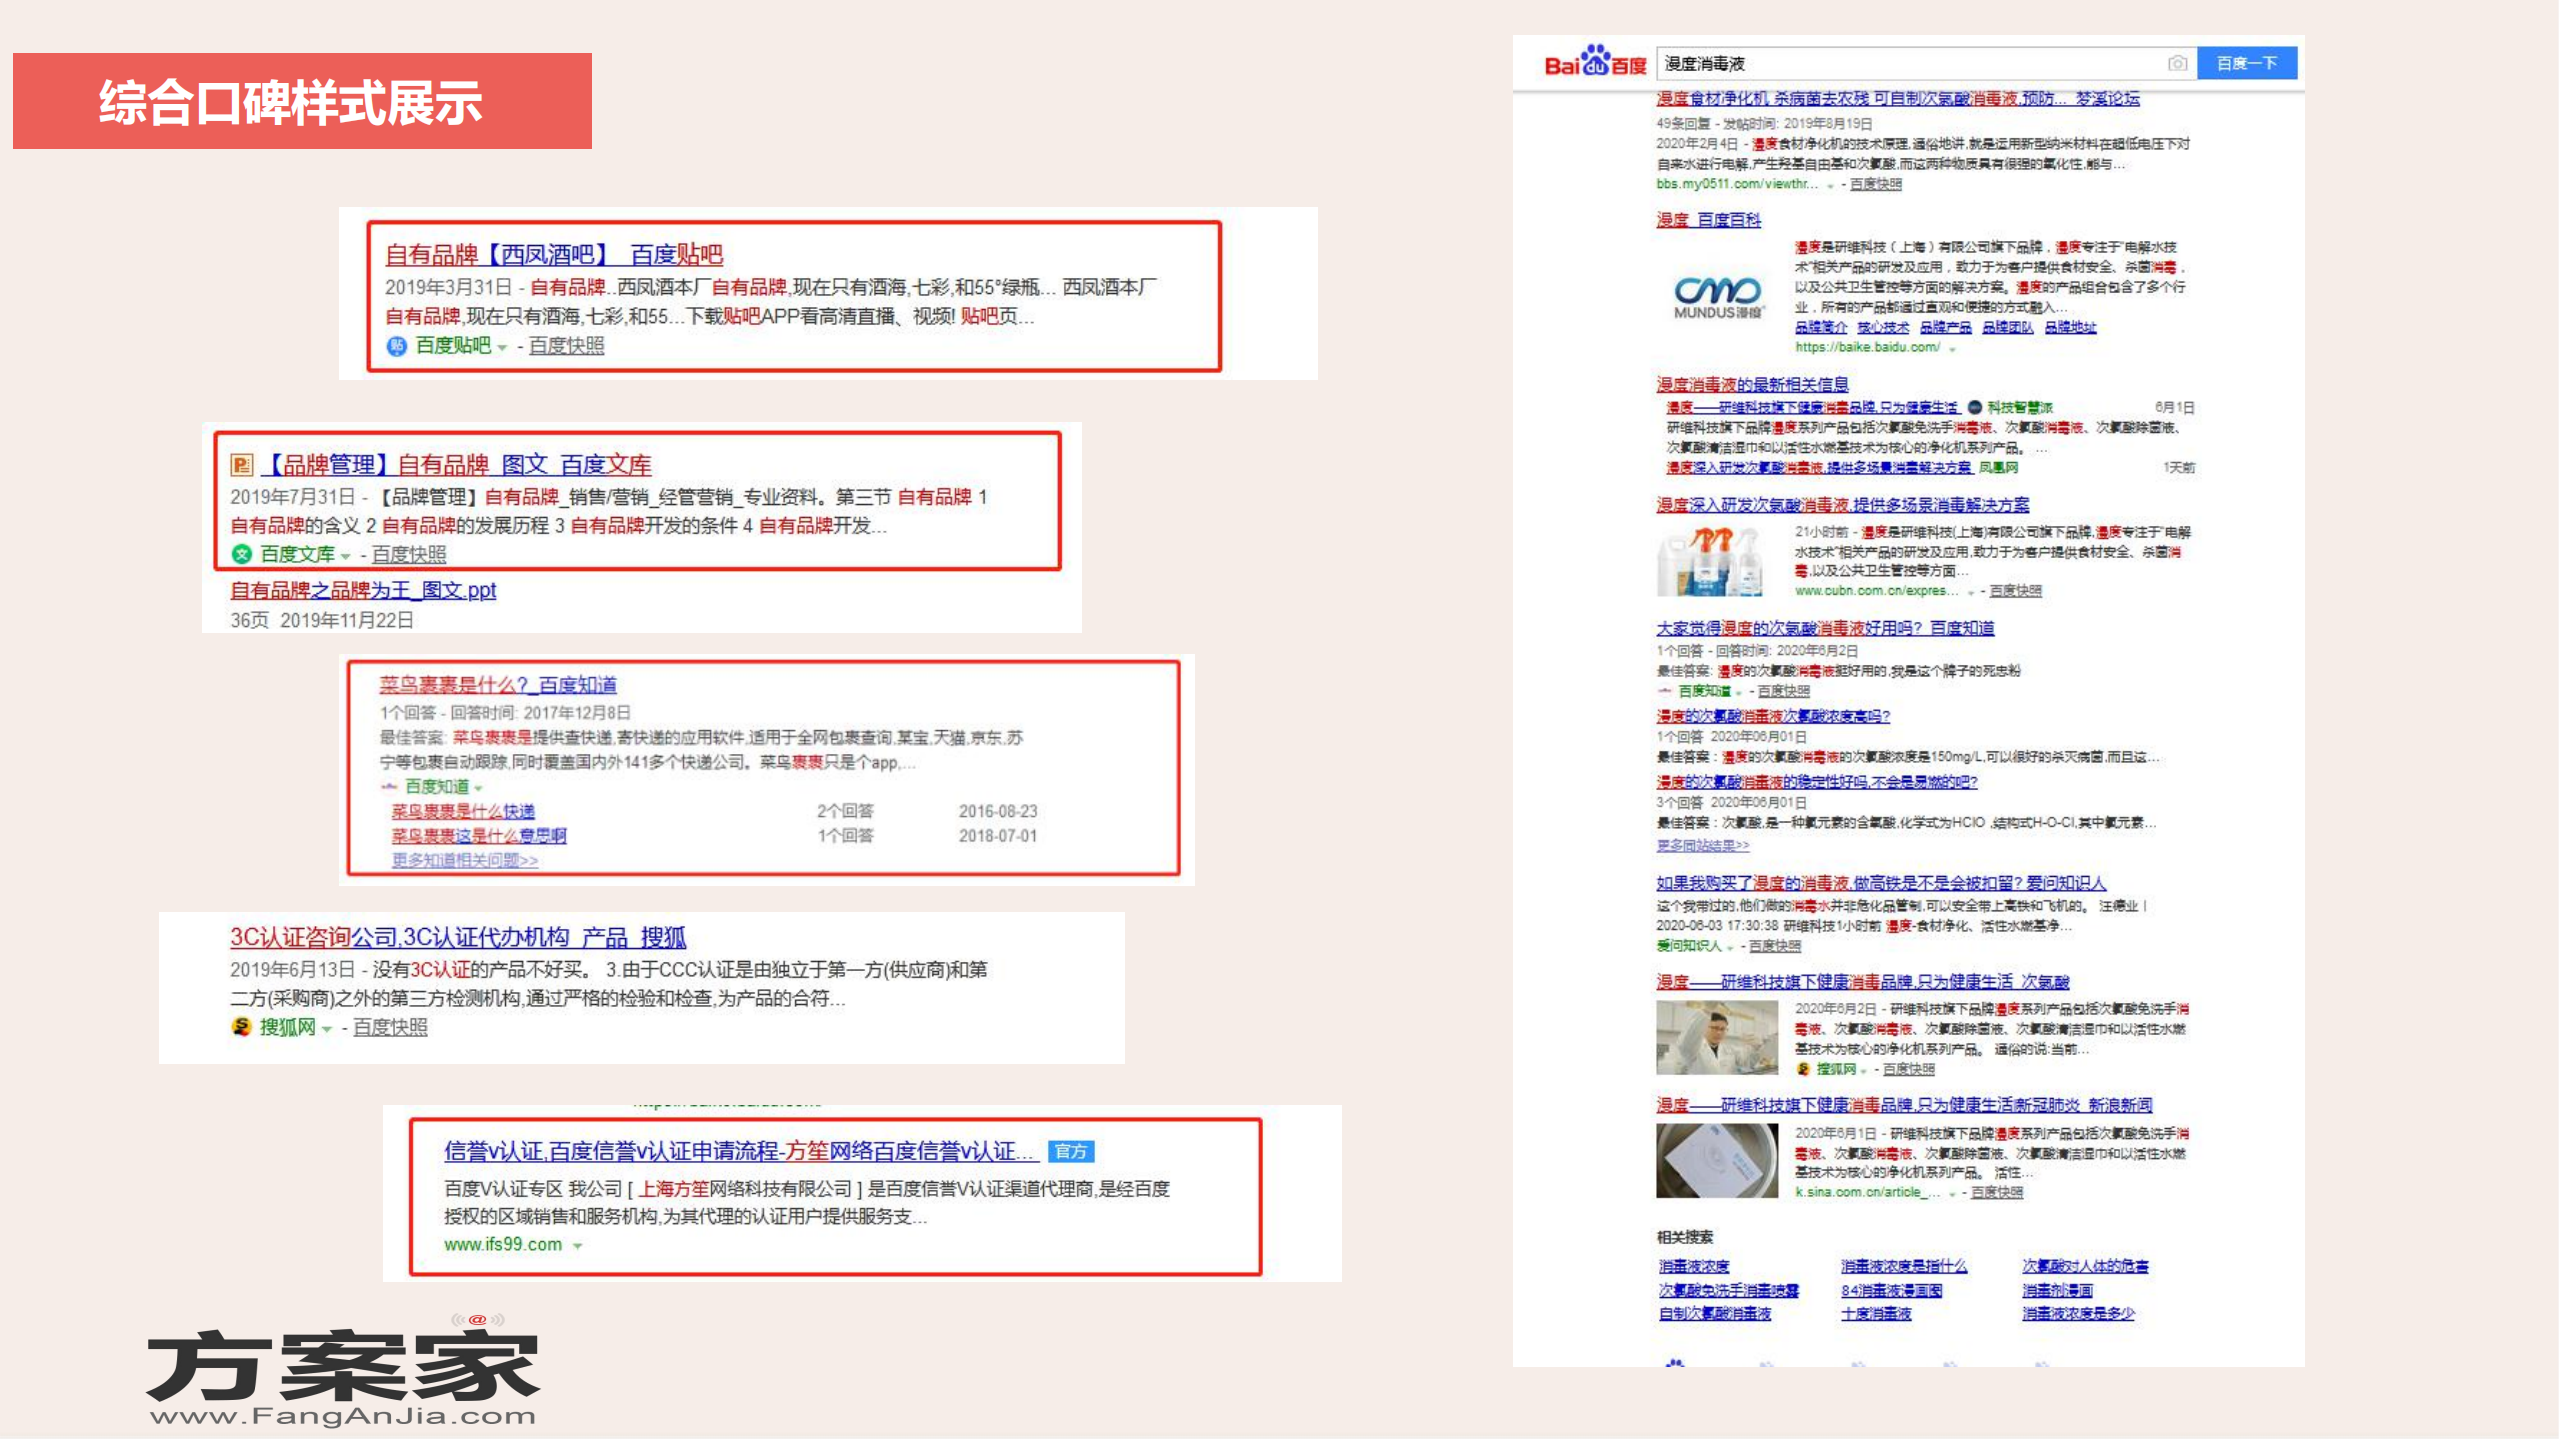Expand dropdown arrow next to 爱问知识人
Screen dimensions: 2560x1440
pyautogui.click(x=1730, y=947)
